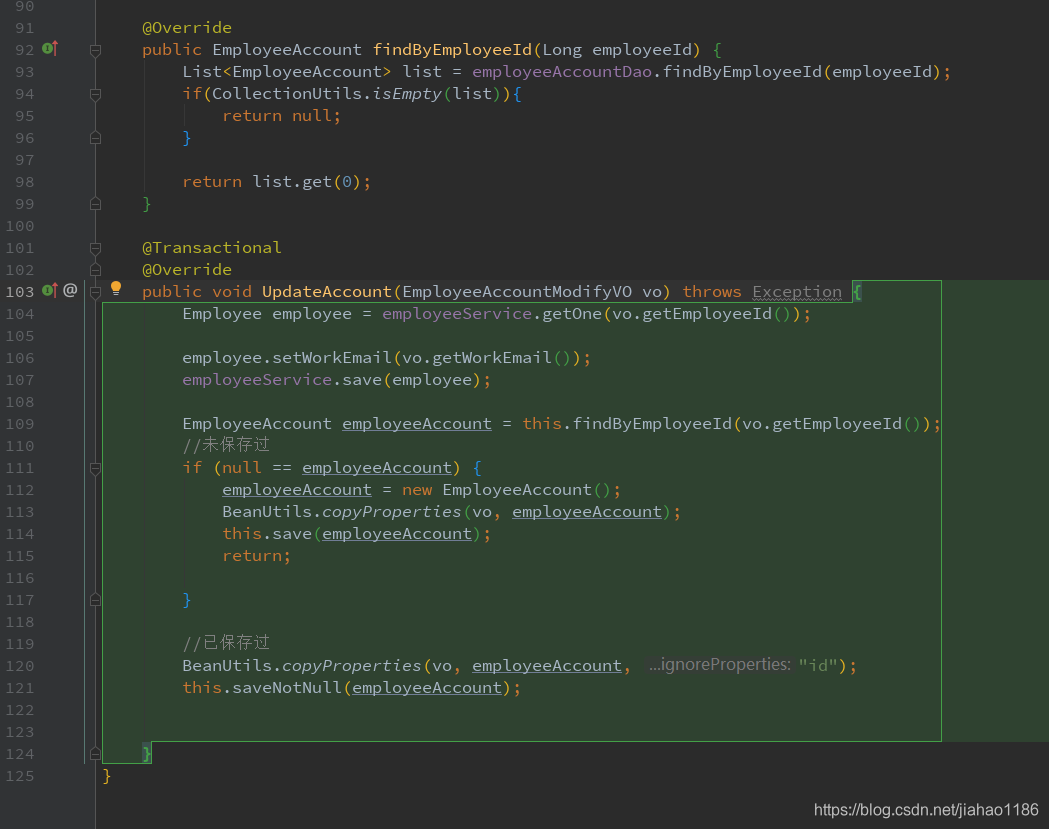
Task: Click the fold end marker at line 124
Action: [x=96, y=754]
